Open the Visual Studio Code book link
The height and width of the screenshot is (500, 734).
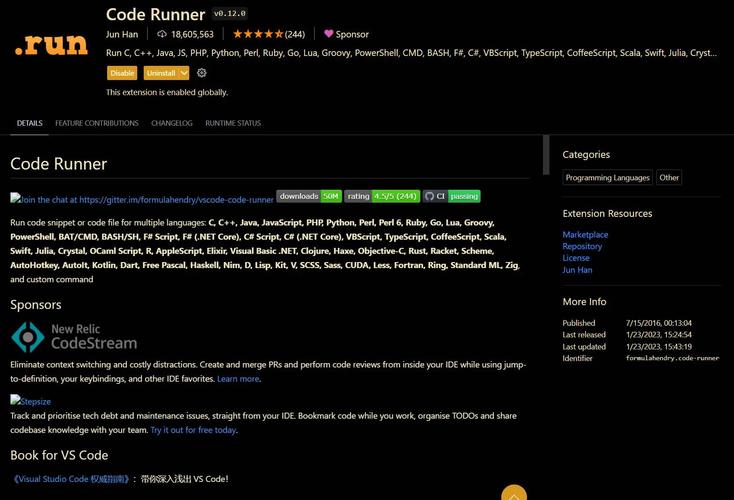click(x=70, y=479)
